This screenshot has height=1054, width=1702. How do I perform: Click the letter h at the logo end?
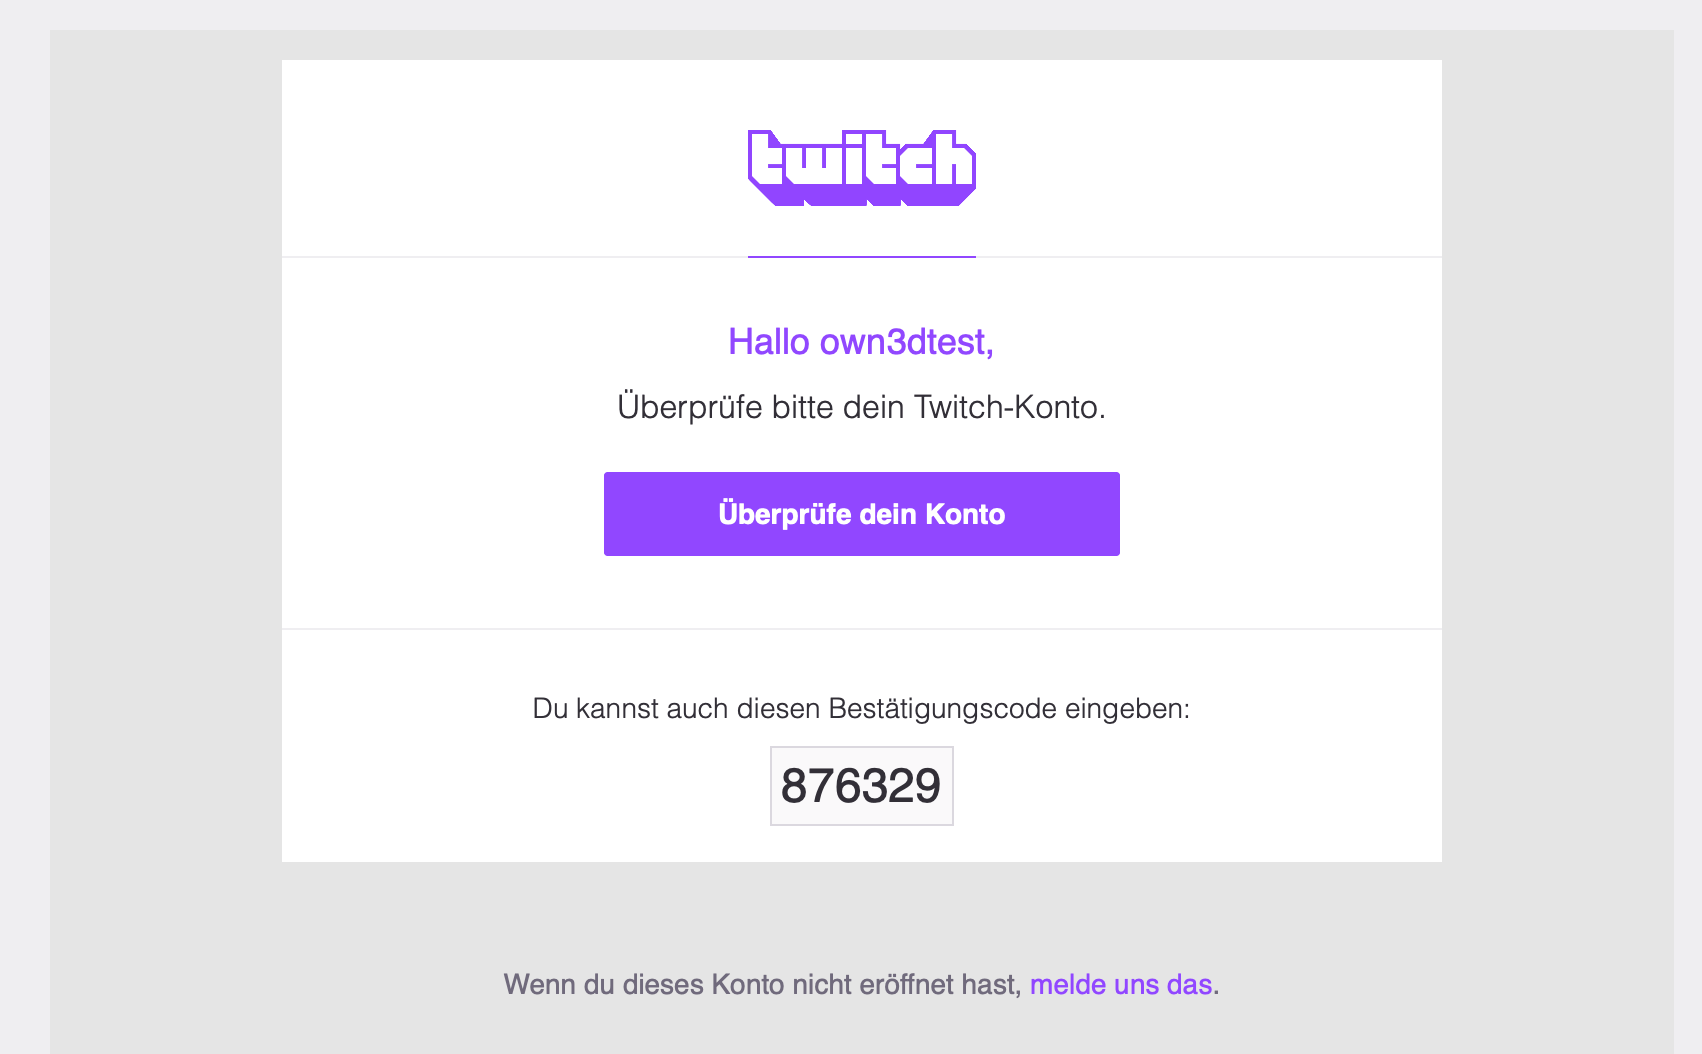click(951, 162)
